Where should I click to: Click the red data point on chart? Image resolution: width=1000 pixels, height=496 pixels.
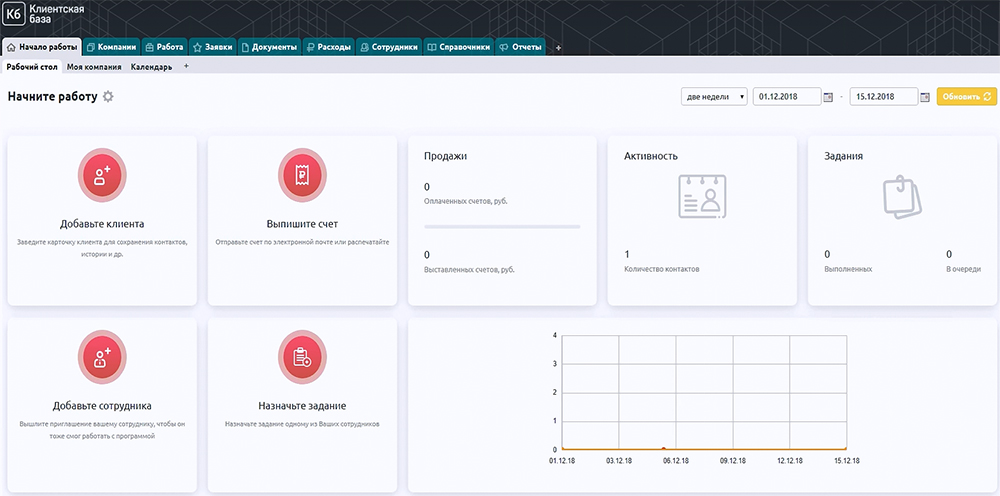(663, 449)
